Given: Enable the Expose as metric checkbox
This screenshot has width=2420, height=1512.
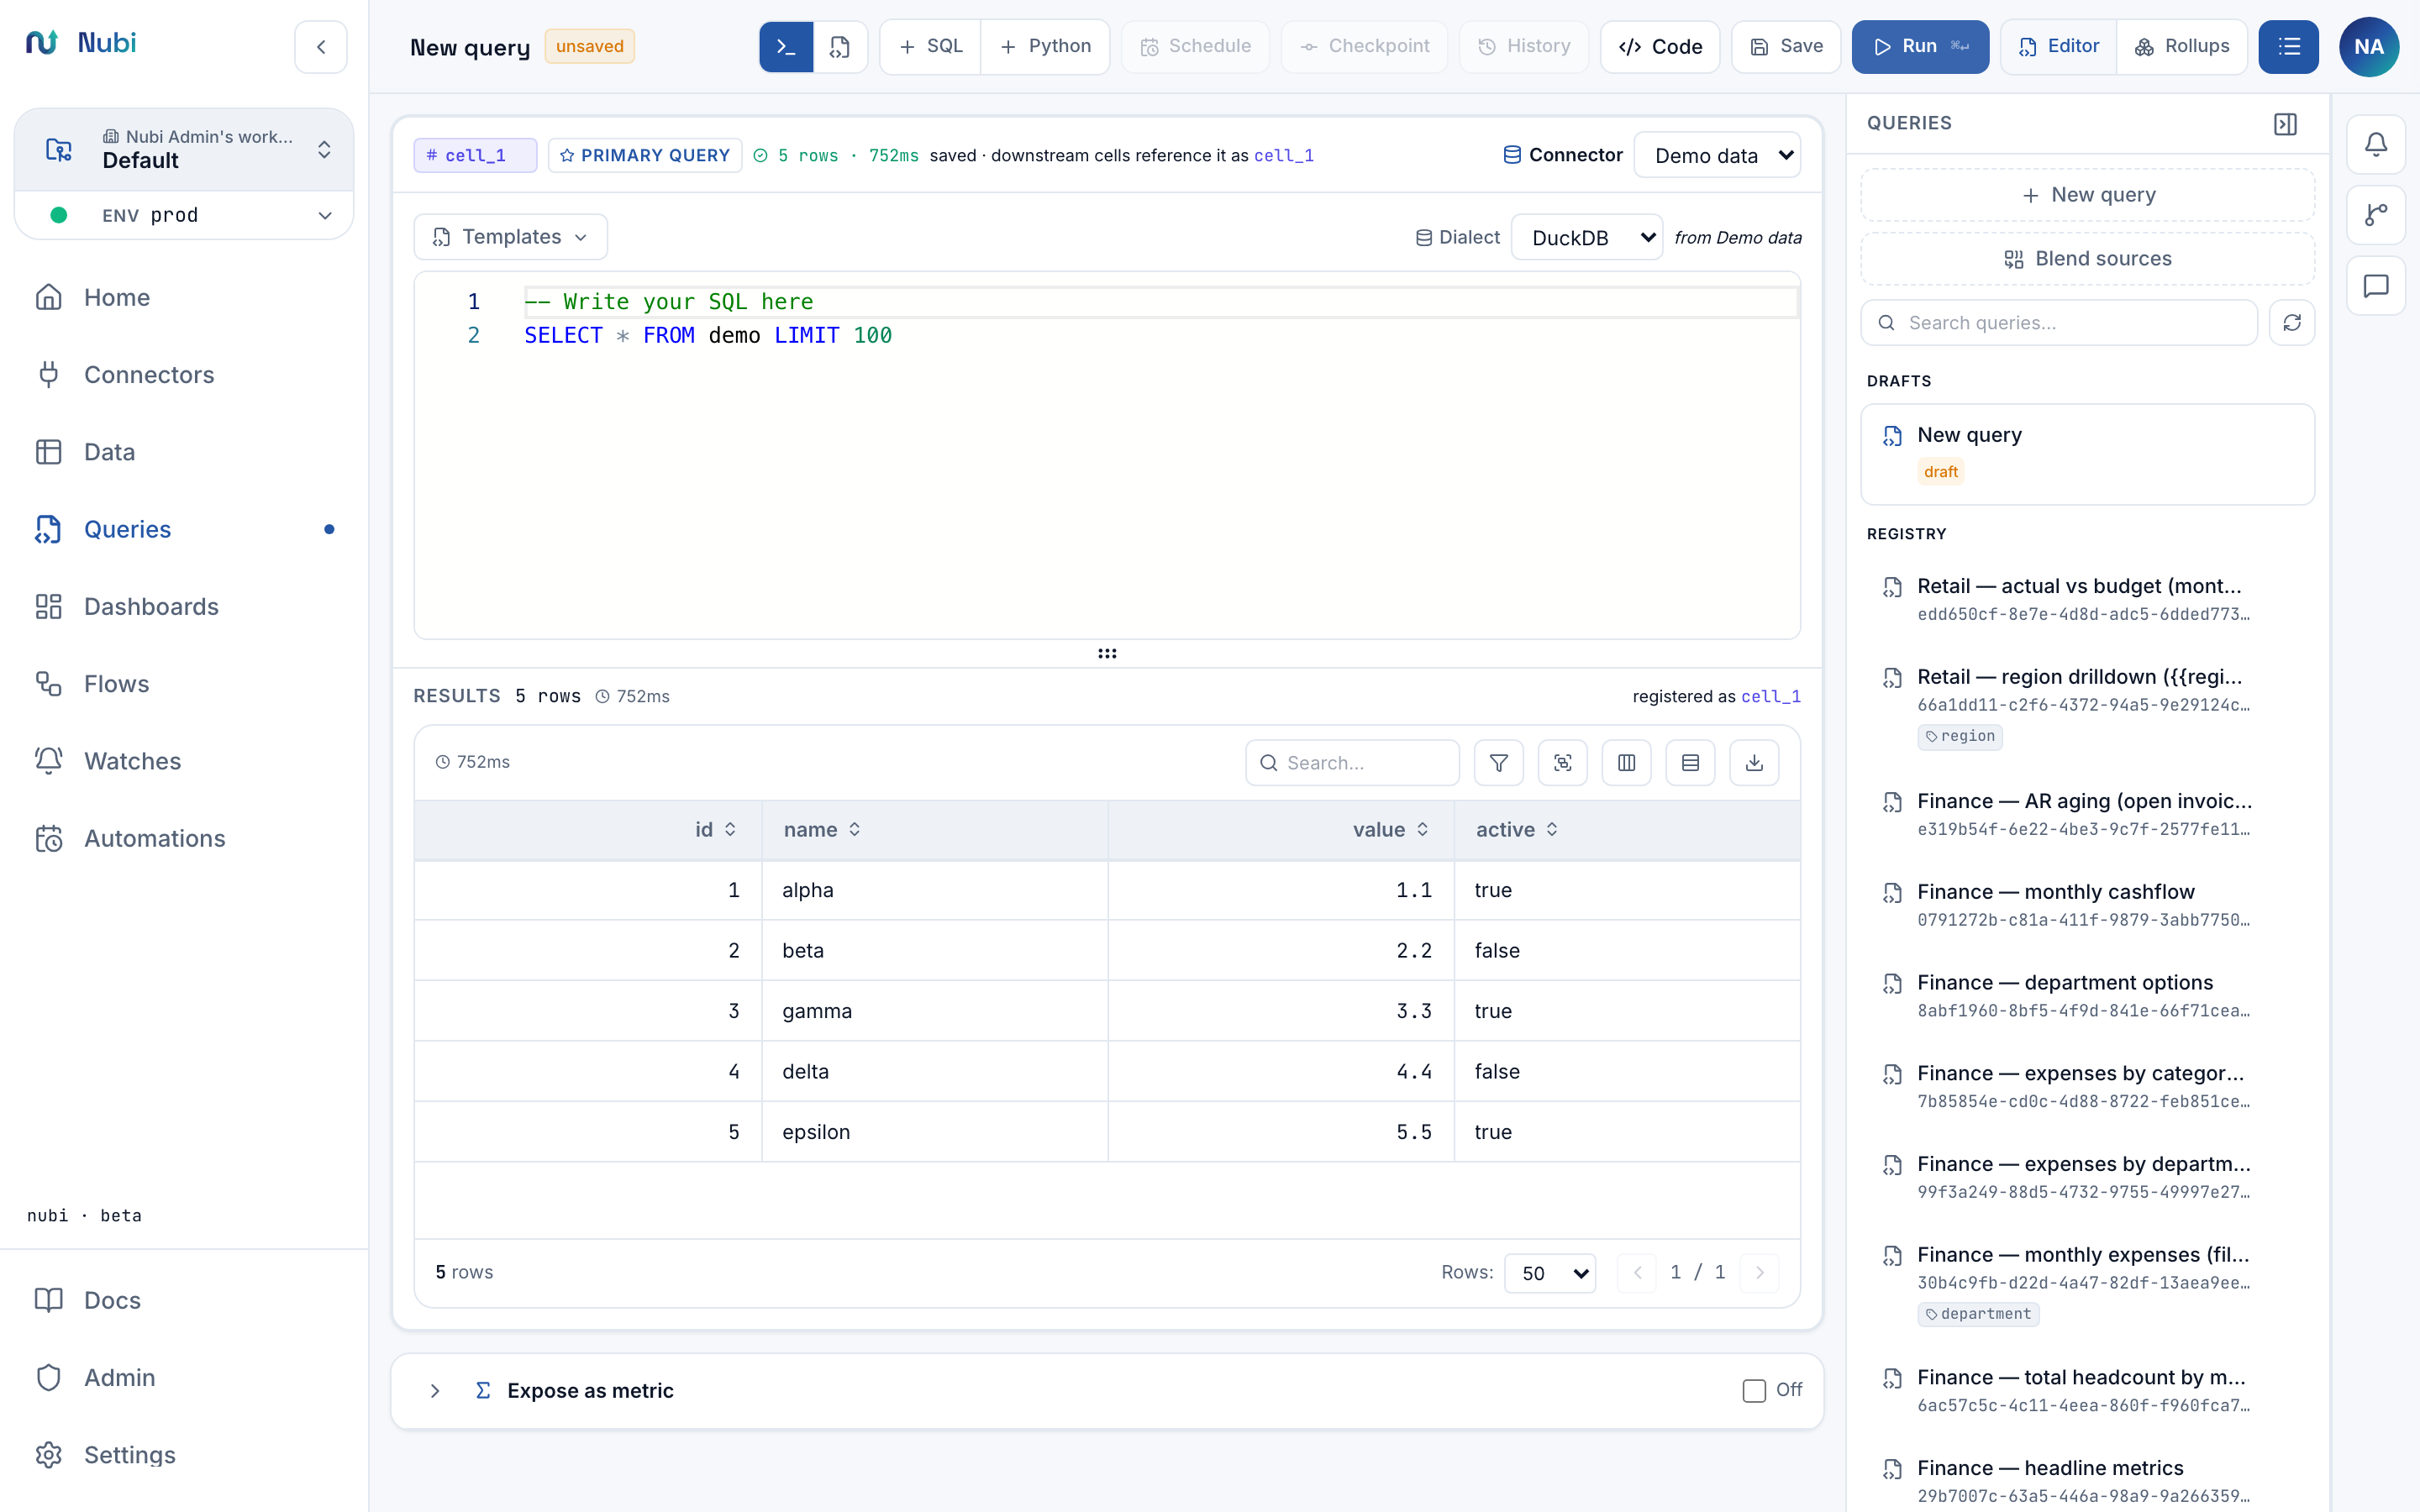Looking at the screenshot, I should tap(1754, 1391).
